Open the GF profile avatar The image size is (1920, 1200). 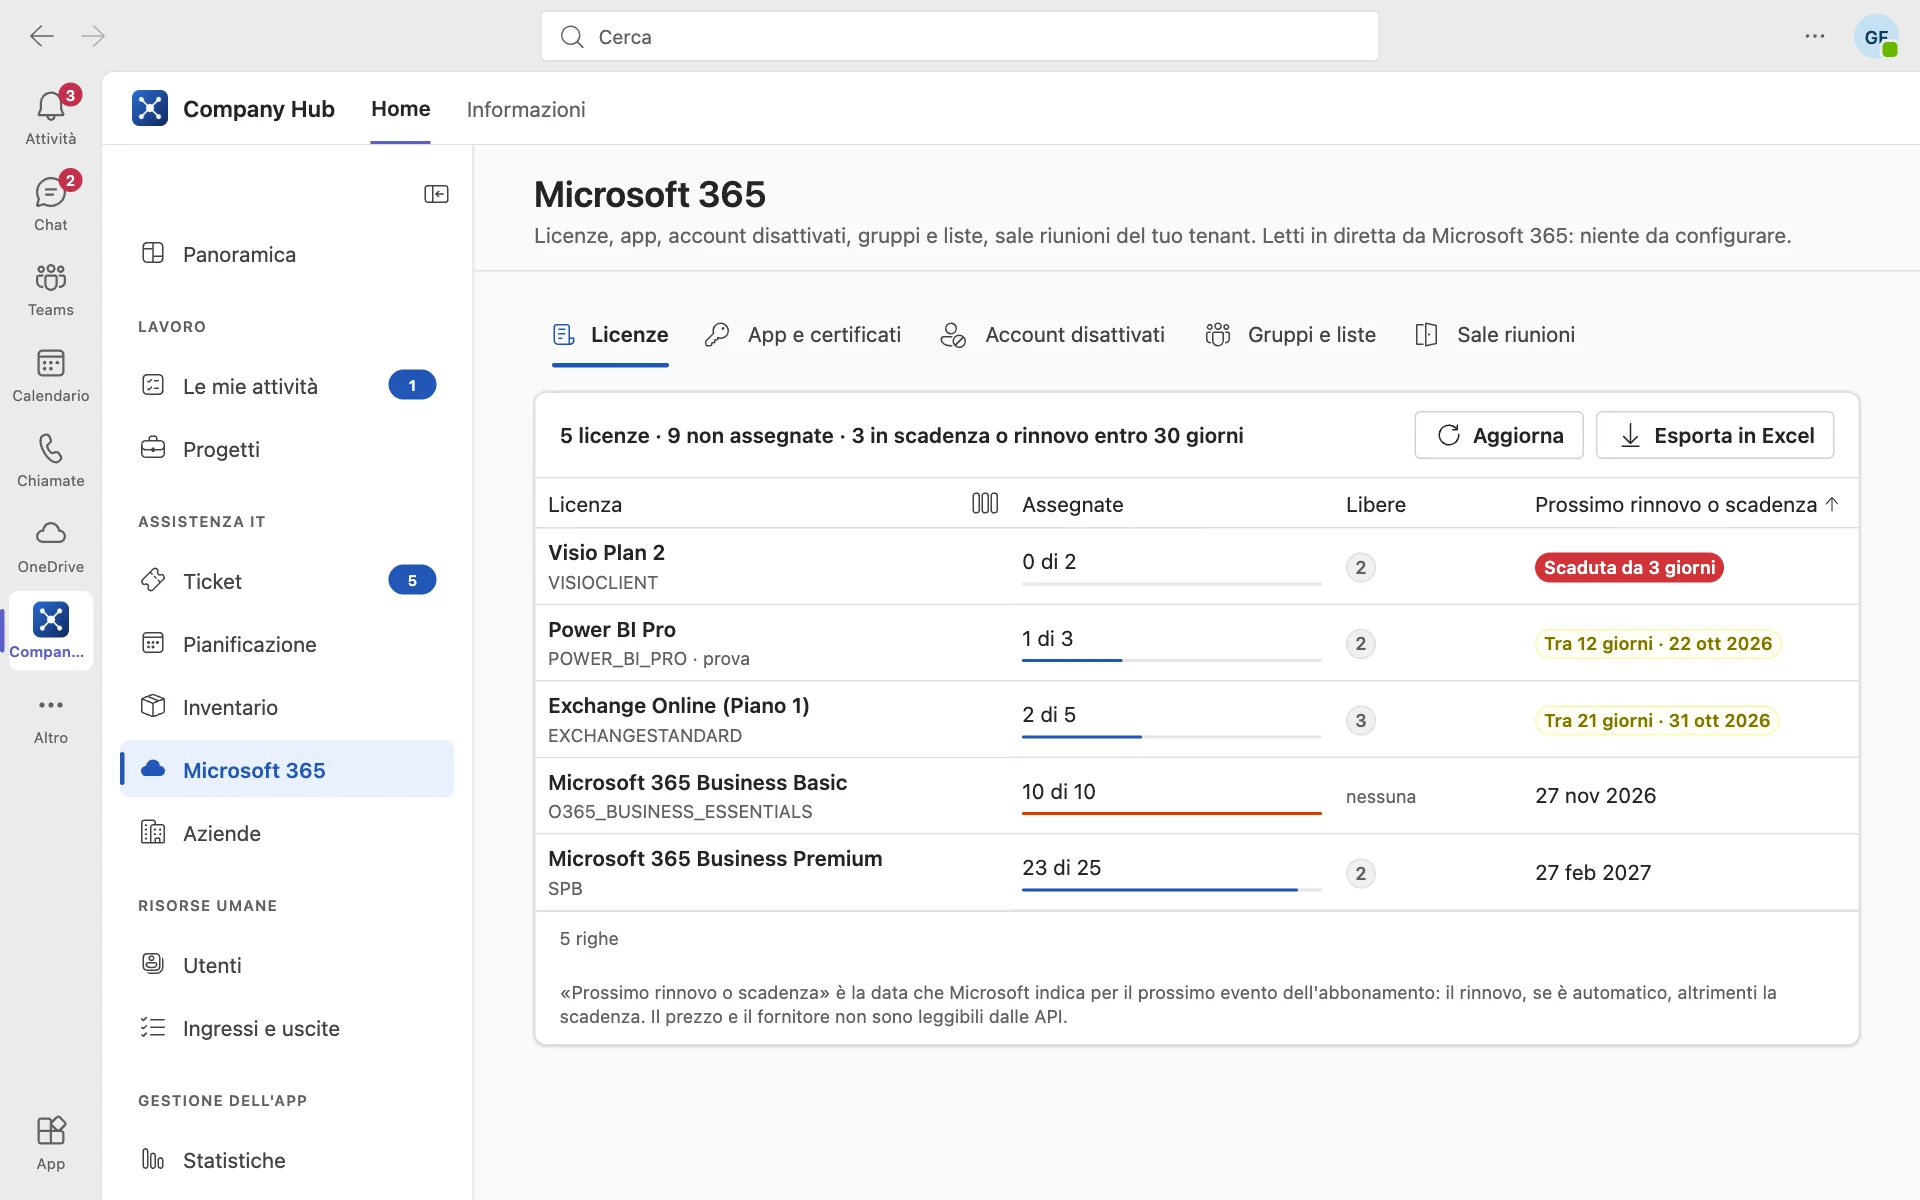coord(1876,36)
